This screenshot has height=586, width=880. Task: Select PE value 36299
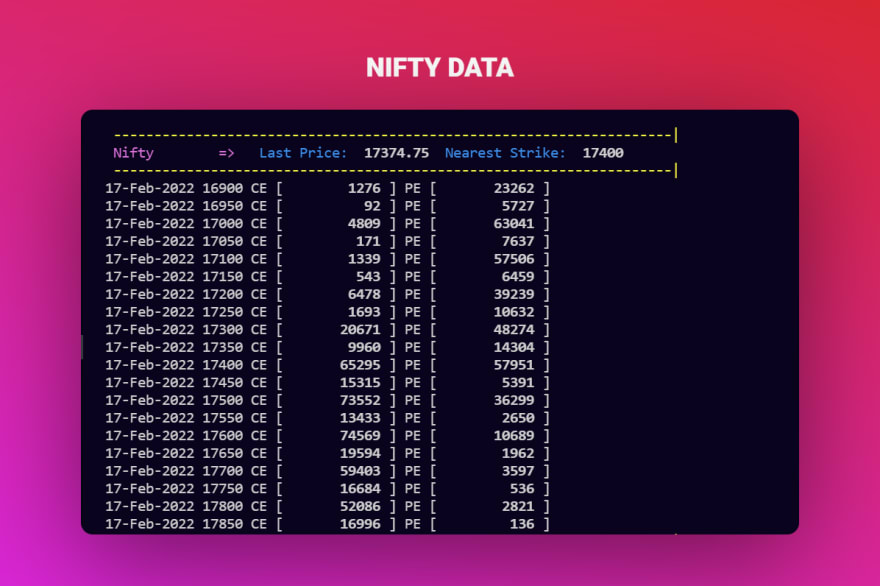click(514, 401)
